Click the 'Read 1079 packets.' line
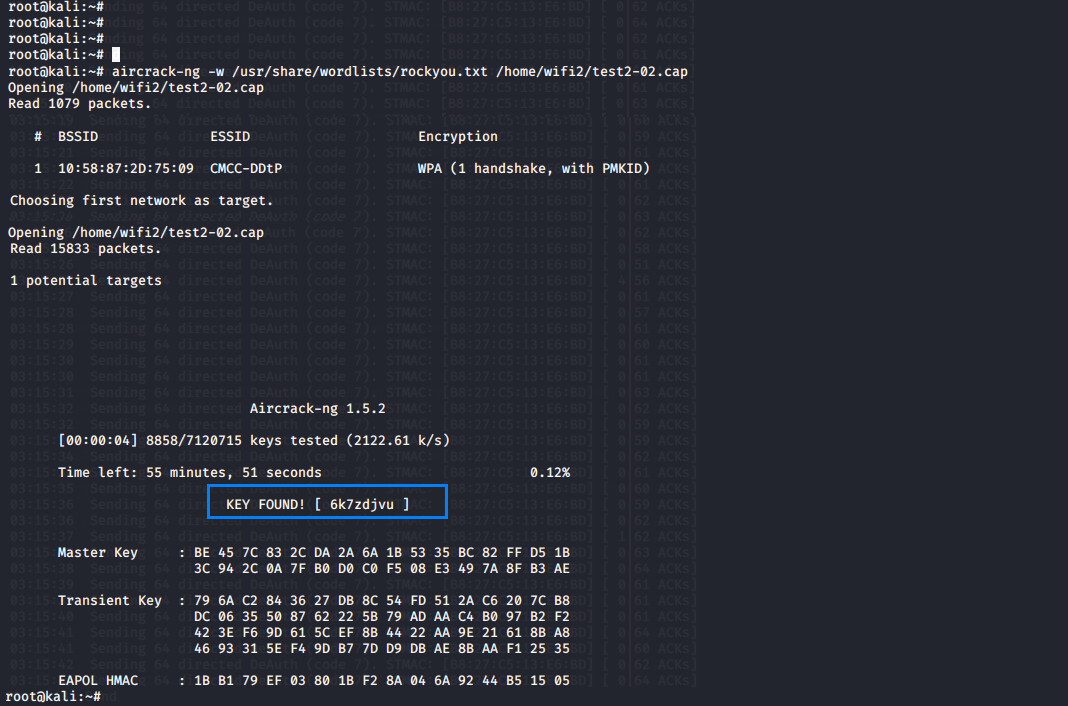1068x706 pixels. pyautogui.click(x=79, y=103)
